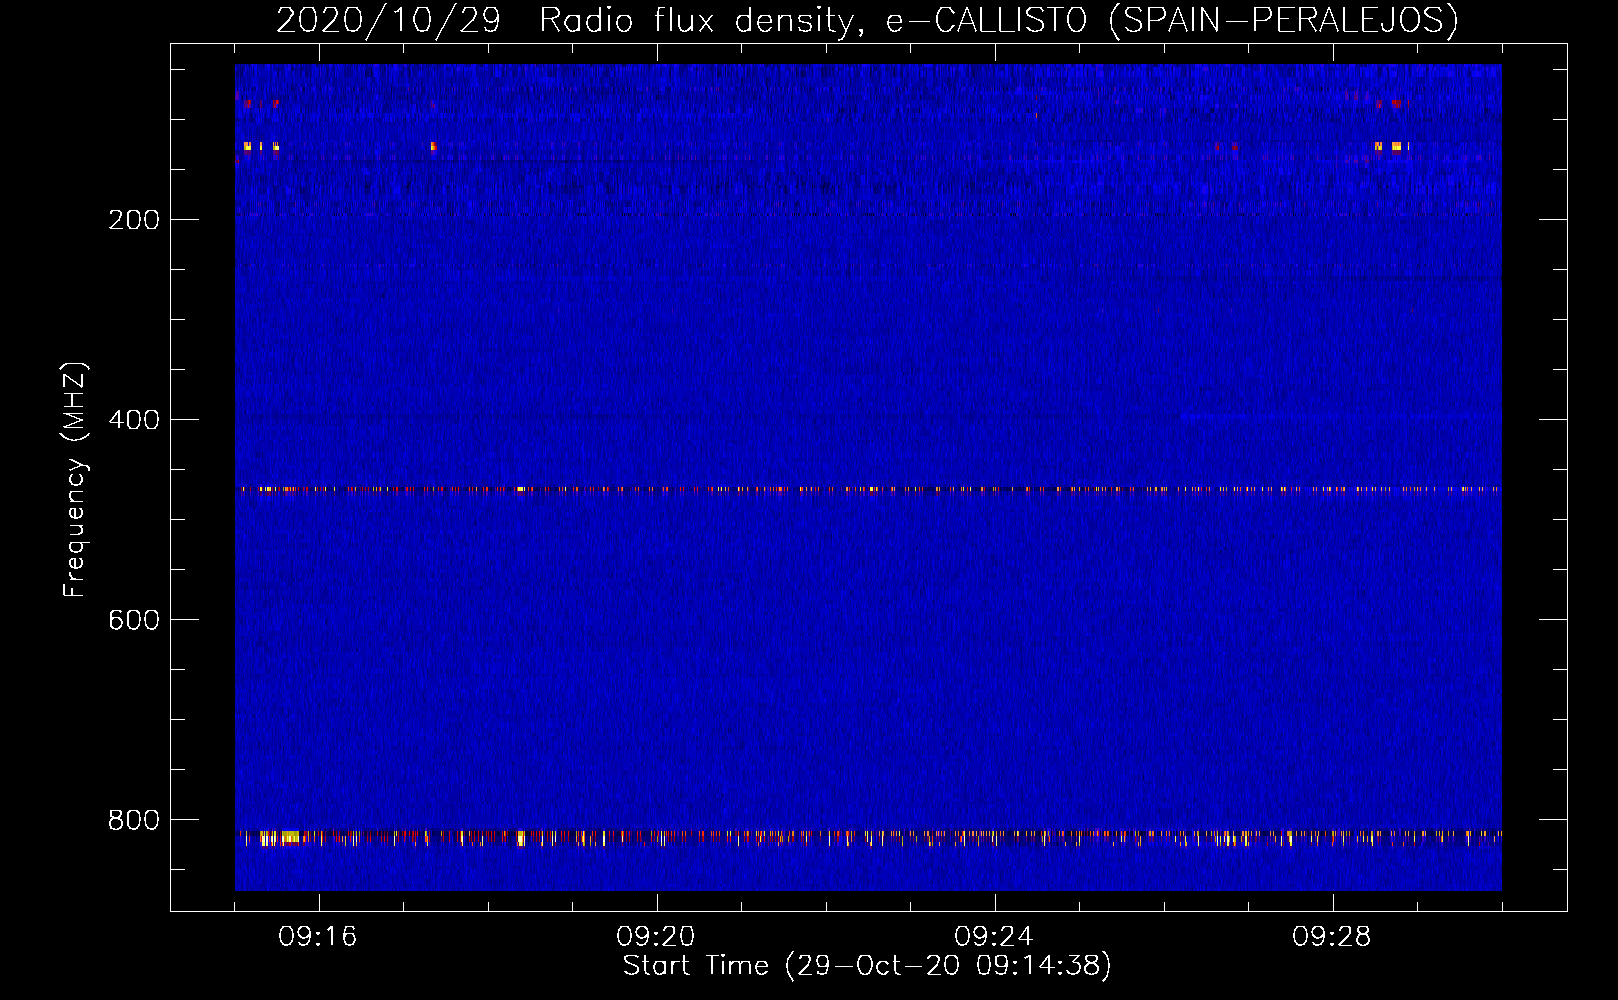1618x1000 pixels.
Task: Click the 200 frequency tick label
Action: point(134,220)
